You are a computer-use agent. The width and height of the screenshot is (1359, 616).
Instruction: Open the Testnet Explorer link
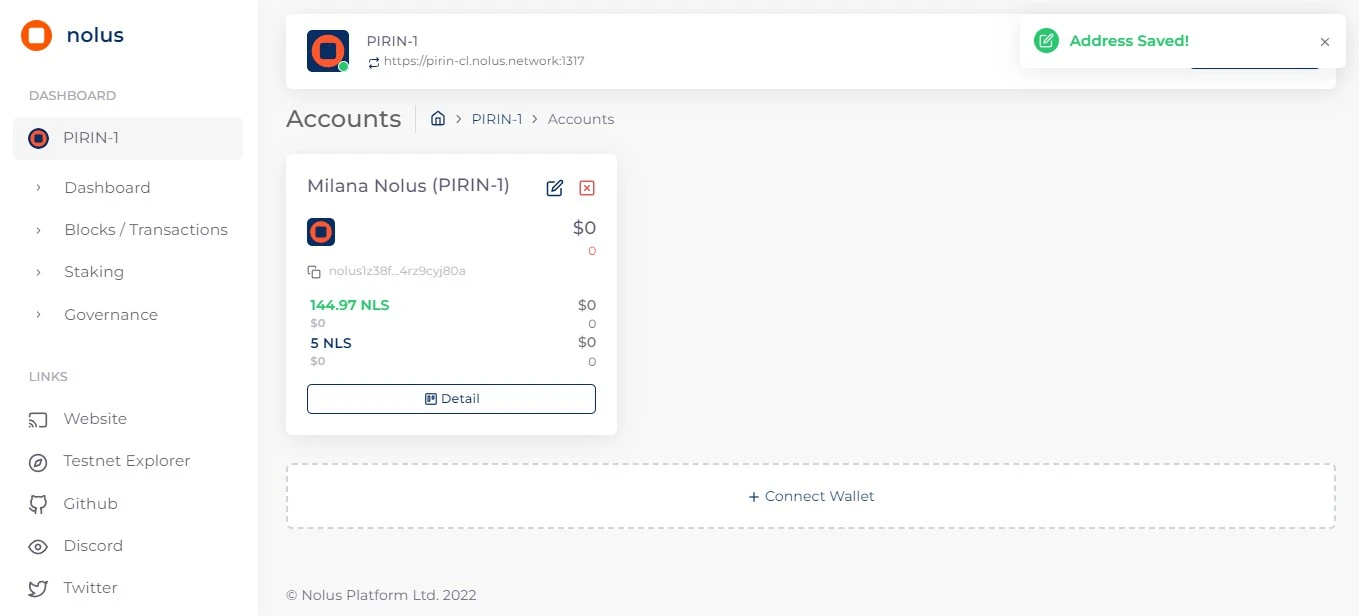pos(126,461)
